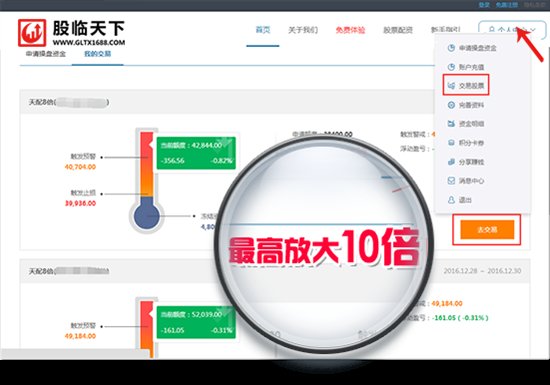
Task: Click the 积分卡券 card icon
Action: 451,143
